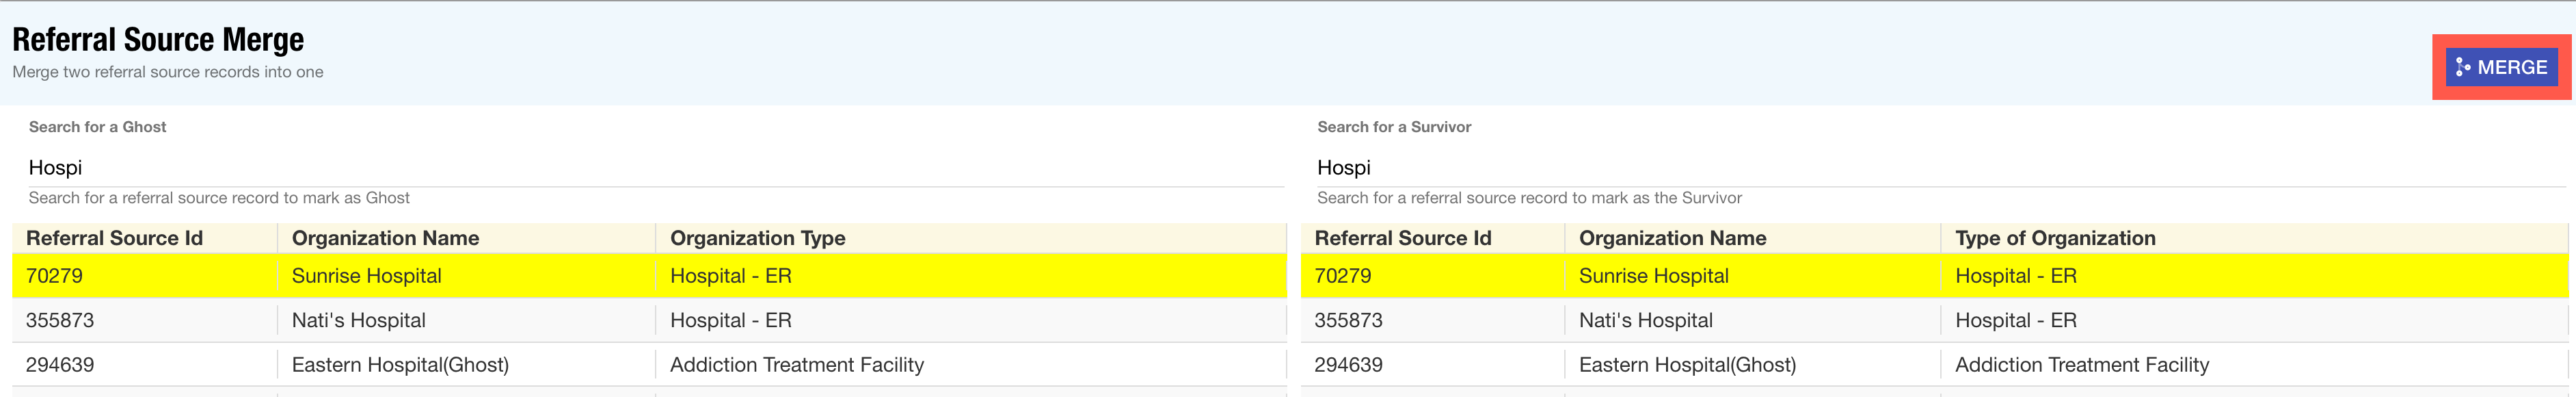Click Organization Type header in Ghost table
This screenshot has width=2576, height=397.
(757, 238)
